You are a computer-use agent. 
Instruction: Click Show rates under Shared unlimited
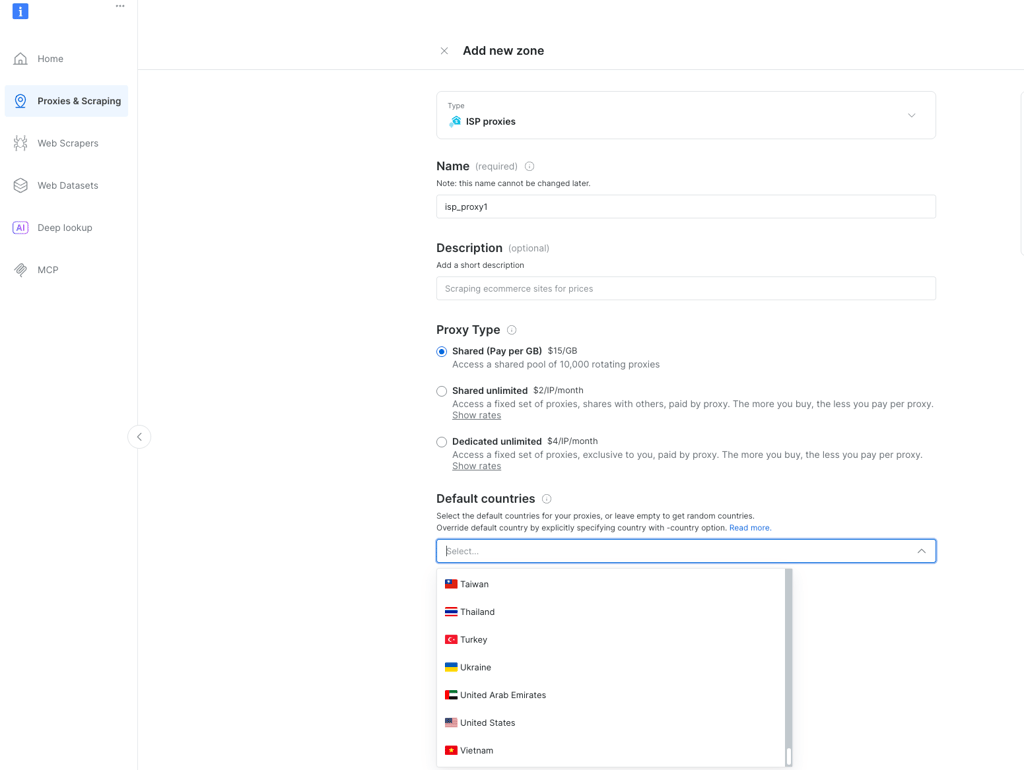point(477,415)
